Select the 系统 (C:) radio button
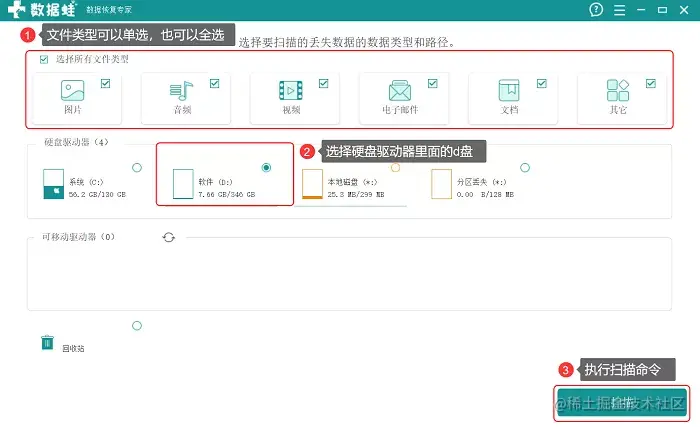Viewport: 700px width, 427px height. click(137, 167)
